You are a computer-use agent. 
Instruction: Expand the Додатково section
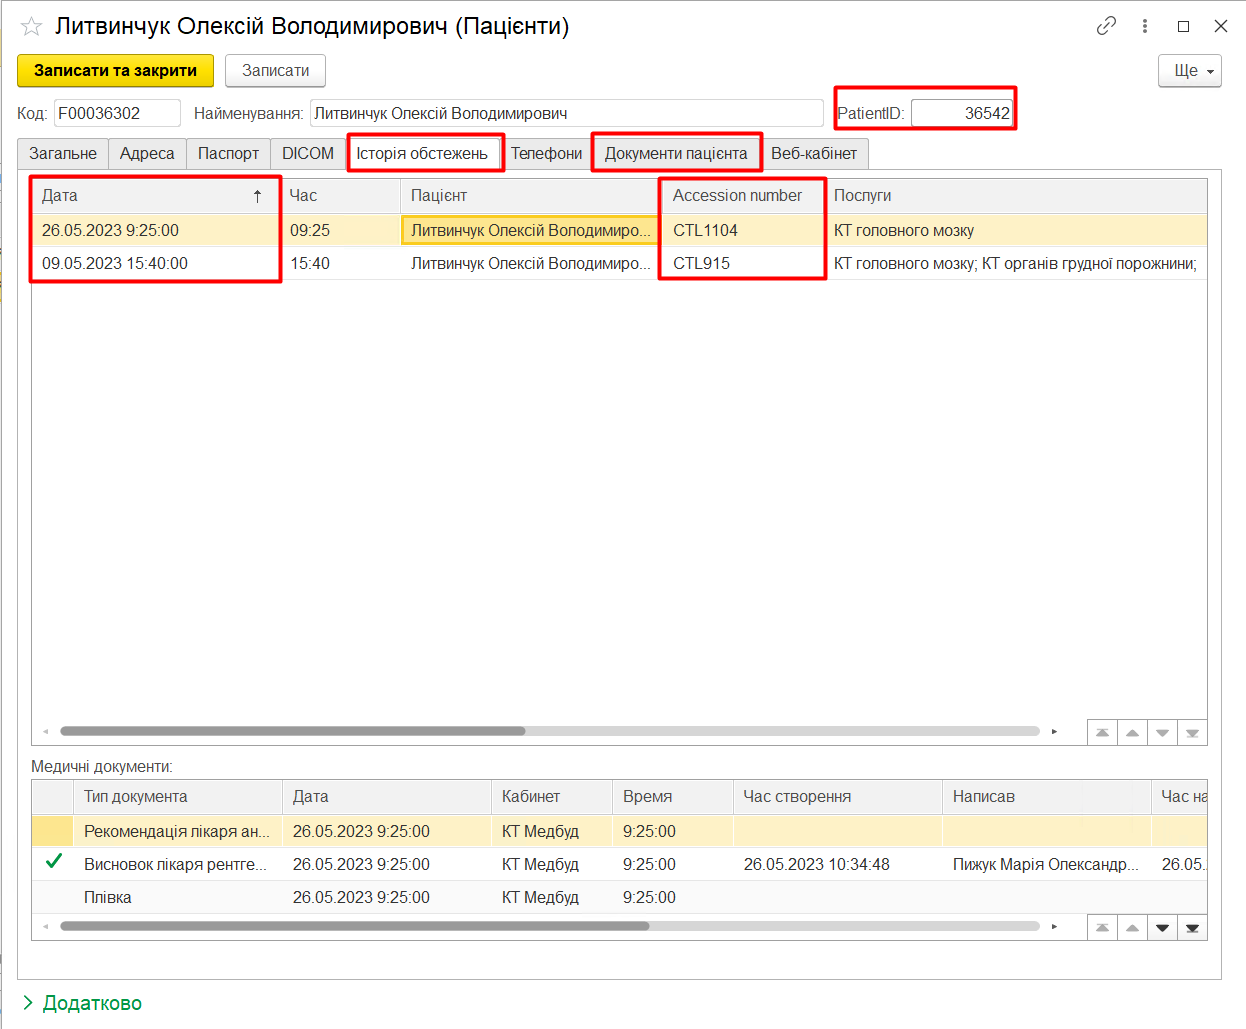[82, 1003]
